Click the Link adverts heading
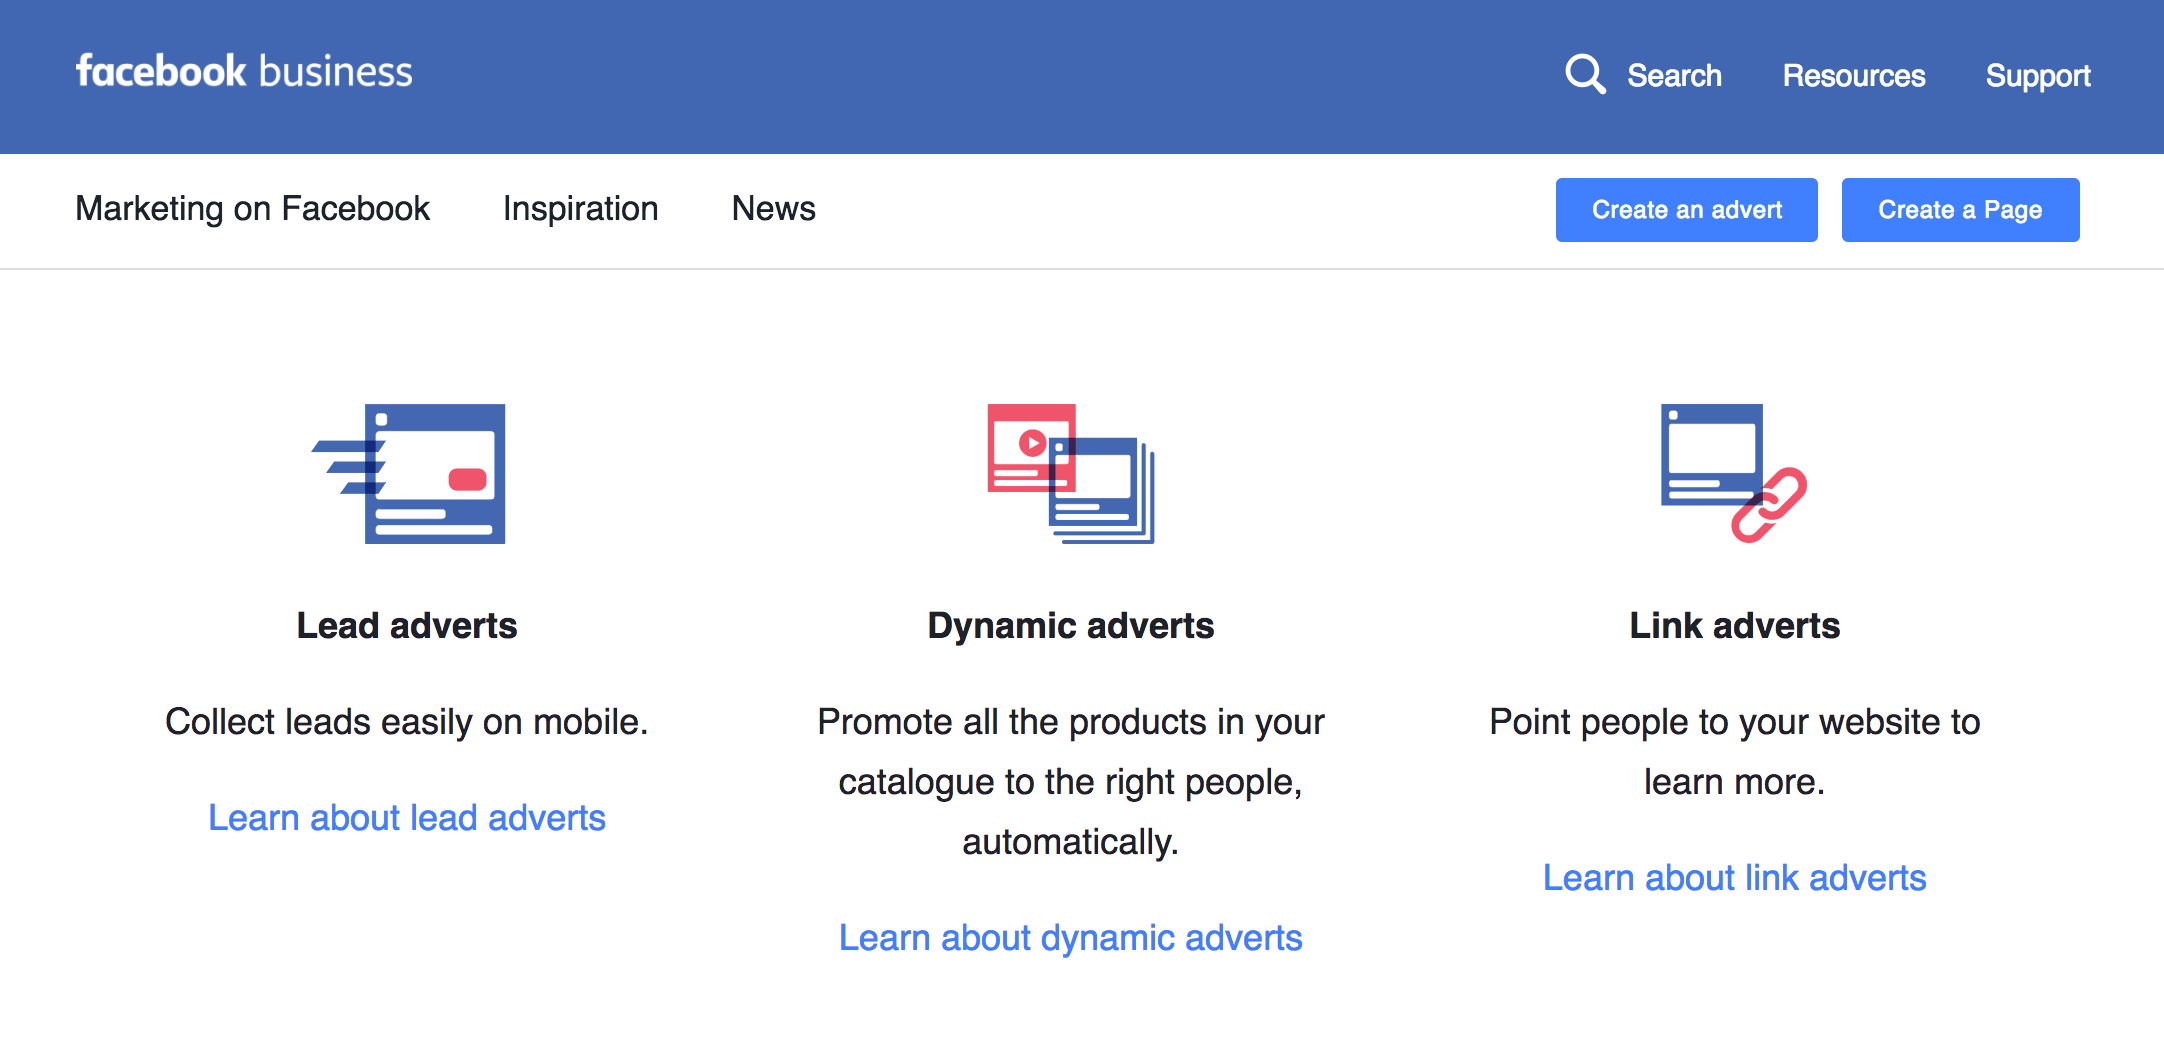The width and height of the screenshot is (2164, 1056). pos(1734,626)
